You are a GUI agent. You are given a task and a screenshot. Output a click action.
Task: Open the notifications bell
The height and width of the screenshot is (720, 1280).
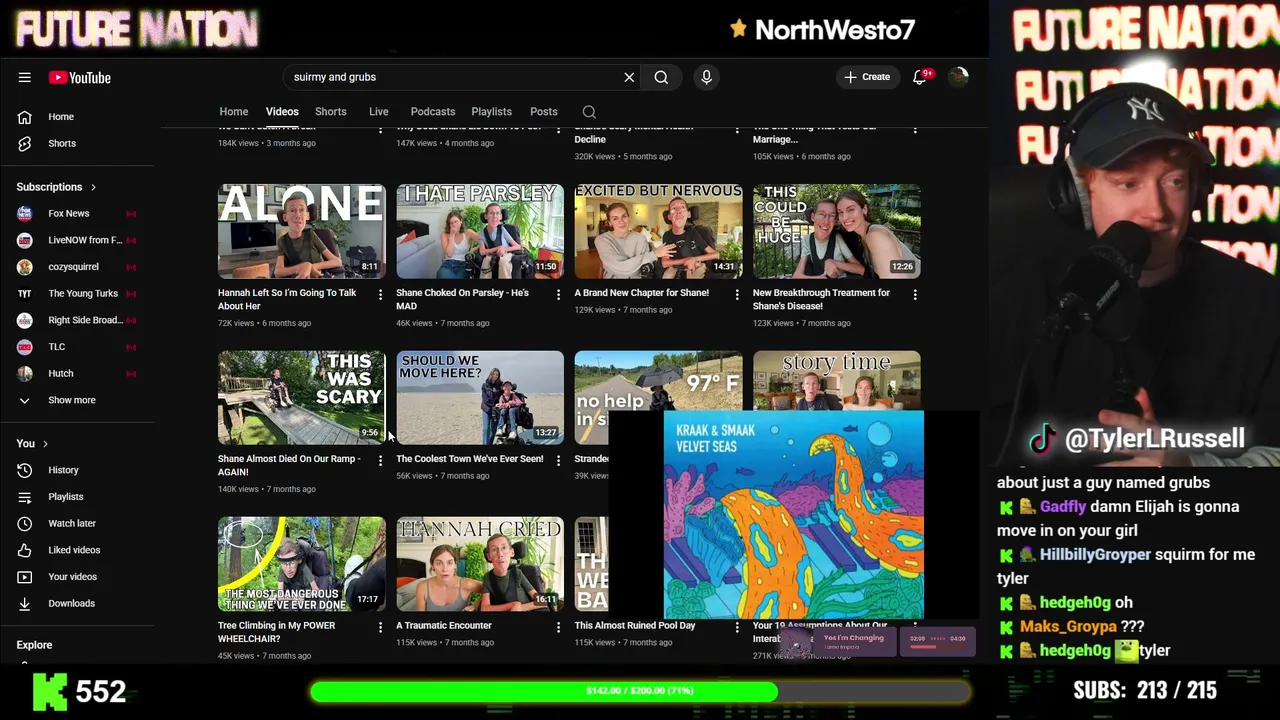click(920, 77)
